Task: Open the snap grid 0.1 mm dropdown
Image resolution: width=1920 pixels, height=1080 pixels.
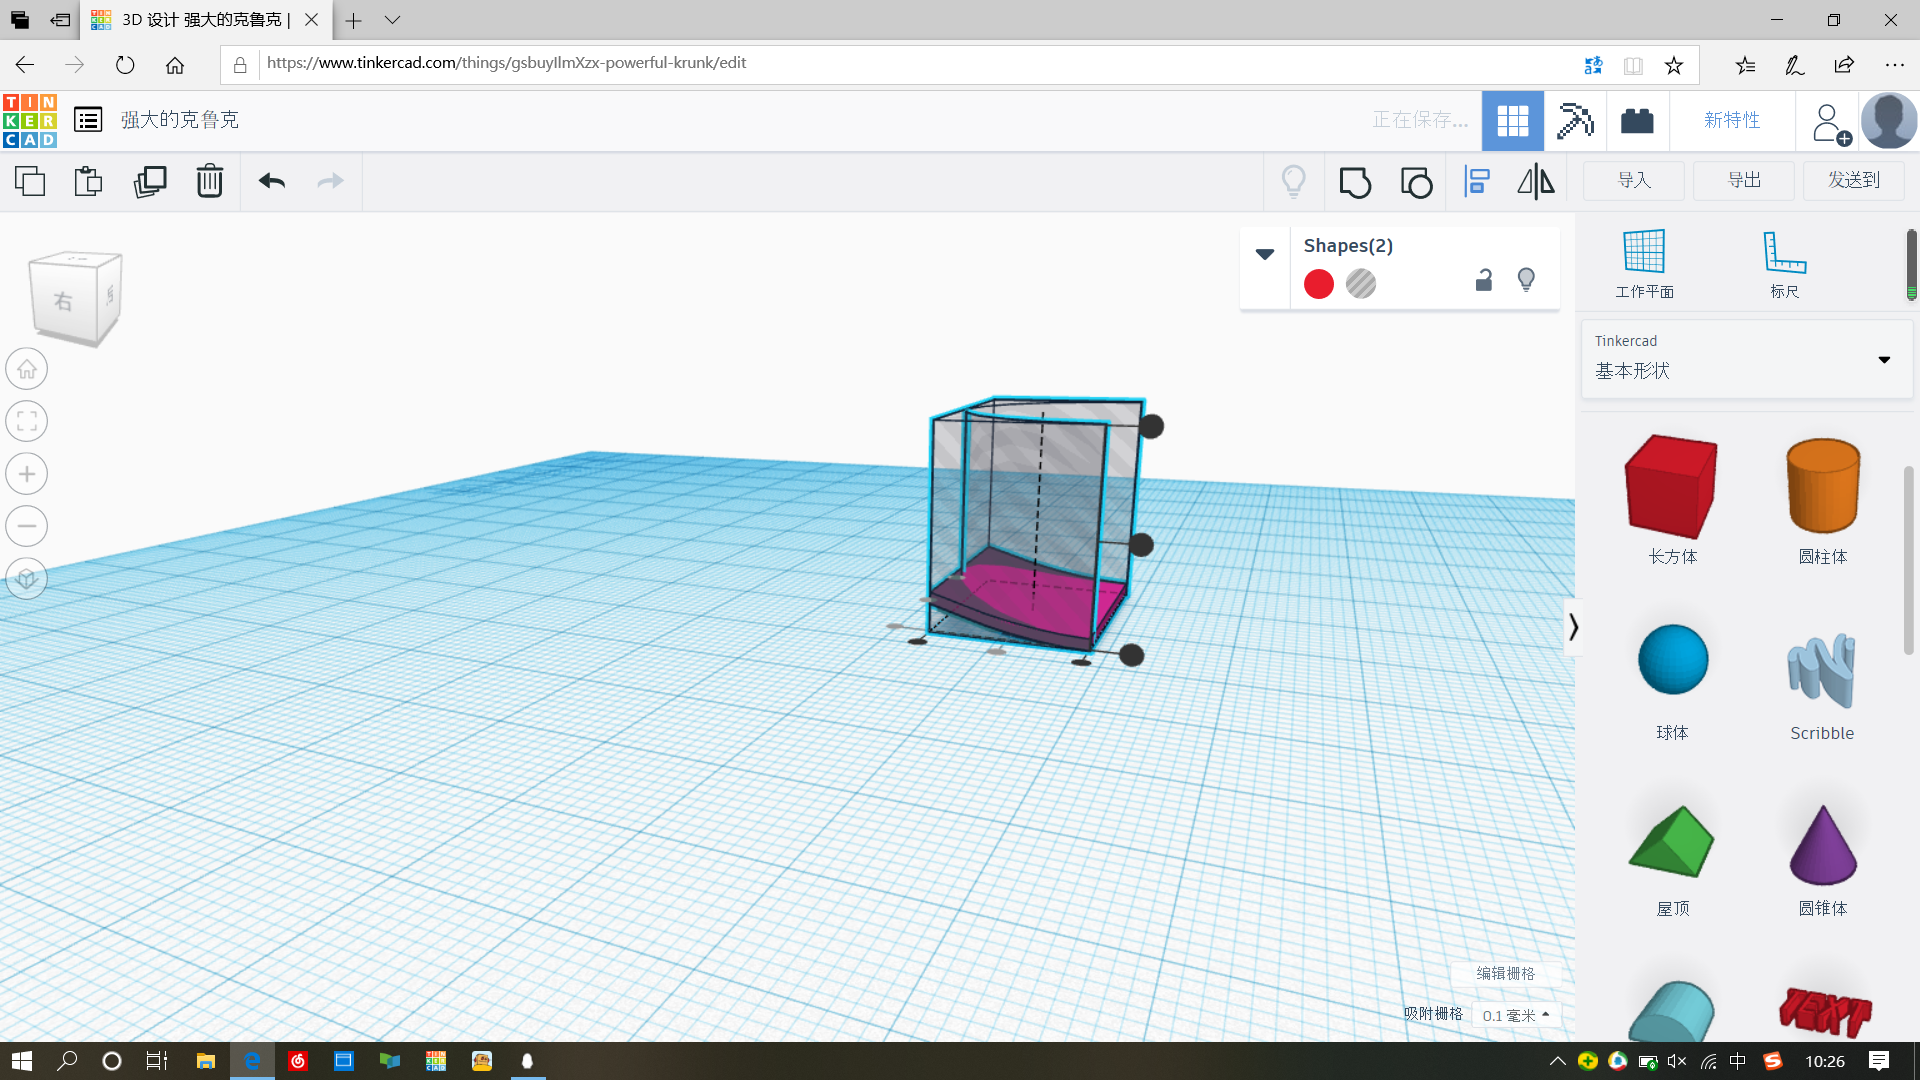Action: pos(1516,1015)
